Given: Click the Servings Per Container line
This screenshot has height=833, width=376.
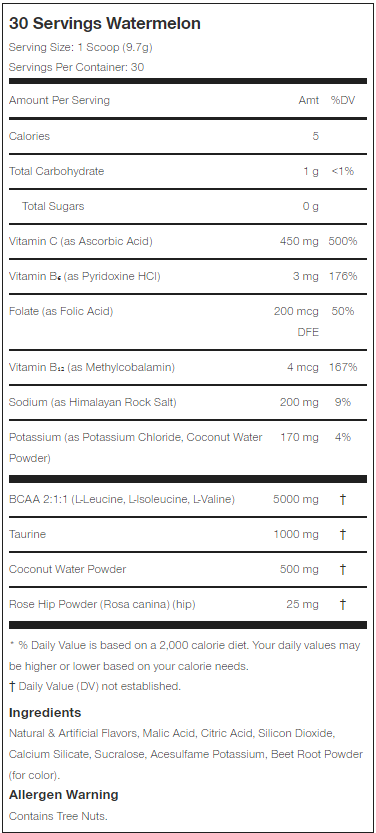Looking at the screenshot, I should pyautogui.click(x=76, y=67).
